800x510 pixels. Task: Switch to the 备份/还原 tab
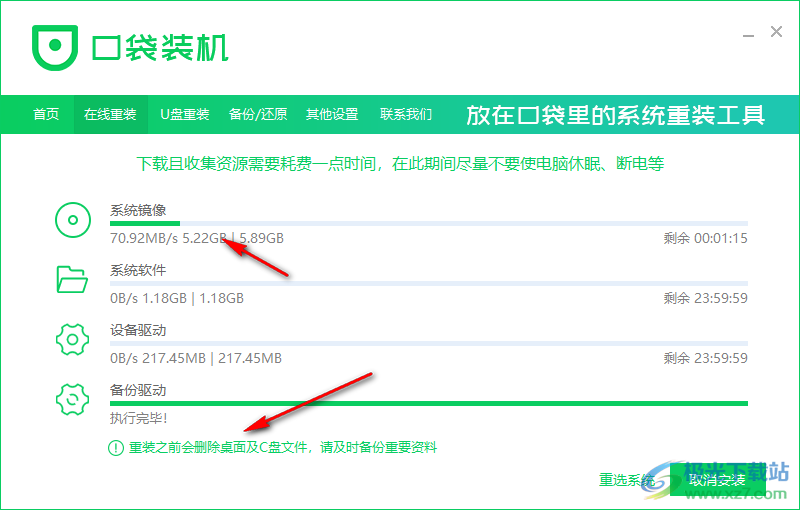pos(258,115)
